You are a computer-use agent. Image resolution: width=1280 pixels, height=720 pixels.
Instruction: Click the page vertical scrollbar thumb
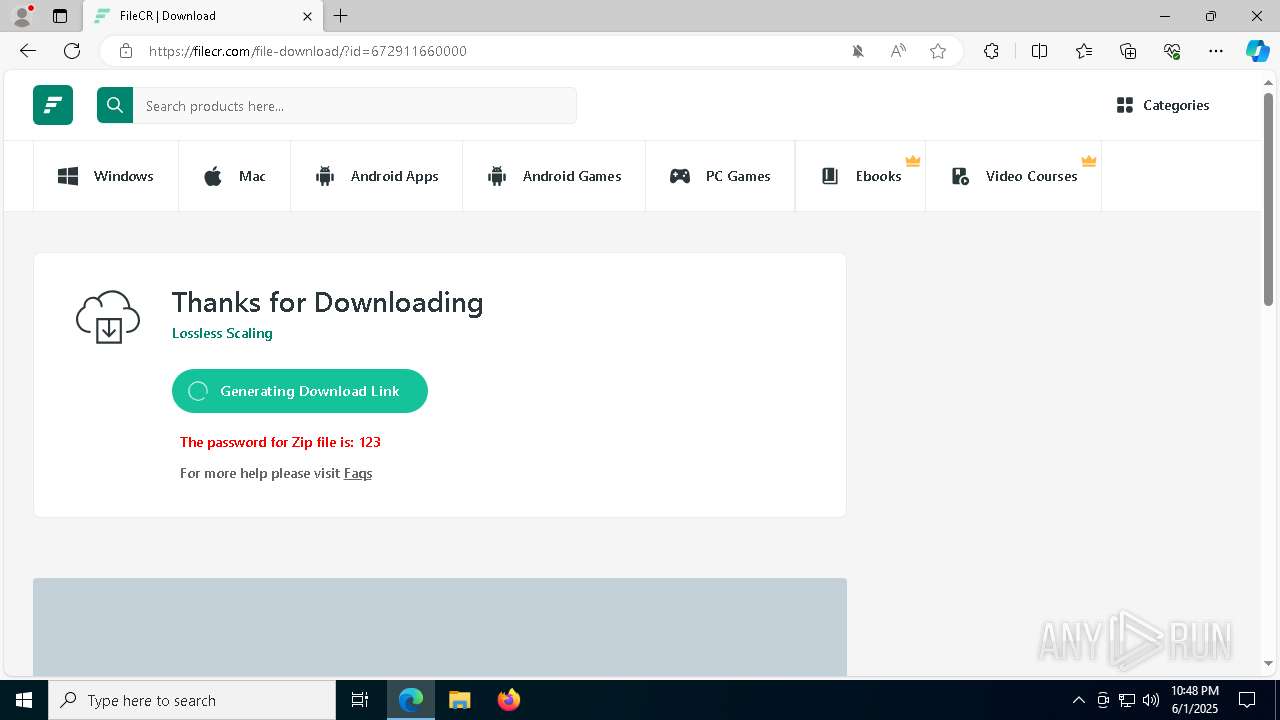click(x=1268, y=198)
